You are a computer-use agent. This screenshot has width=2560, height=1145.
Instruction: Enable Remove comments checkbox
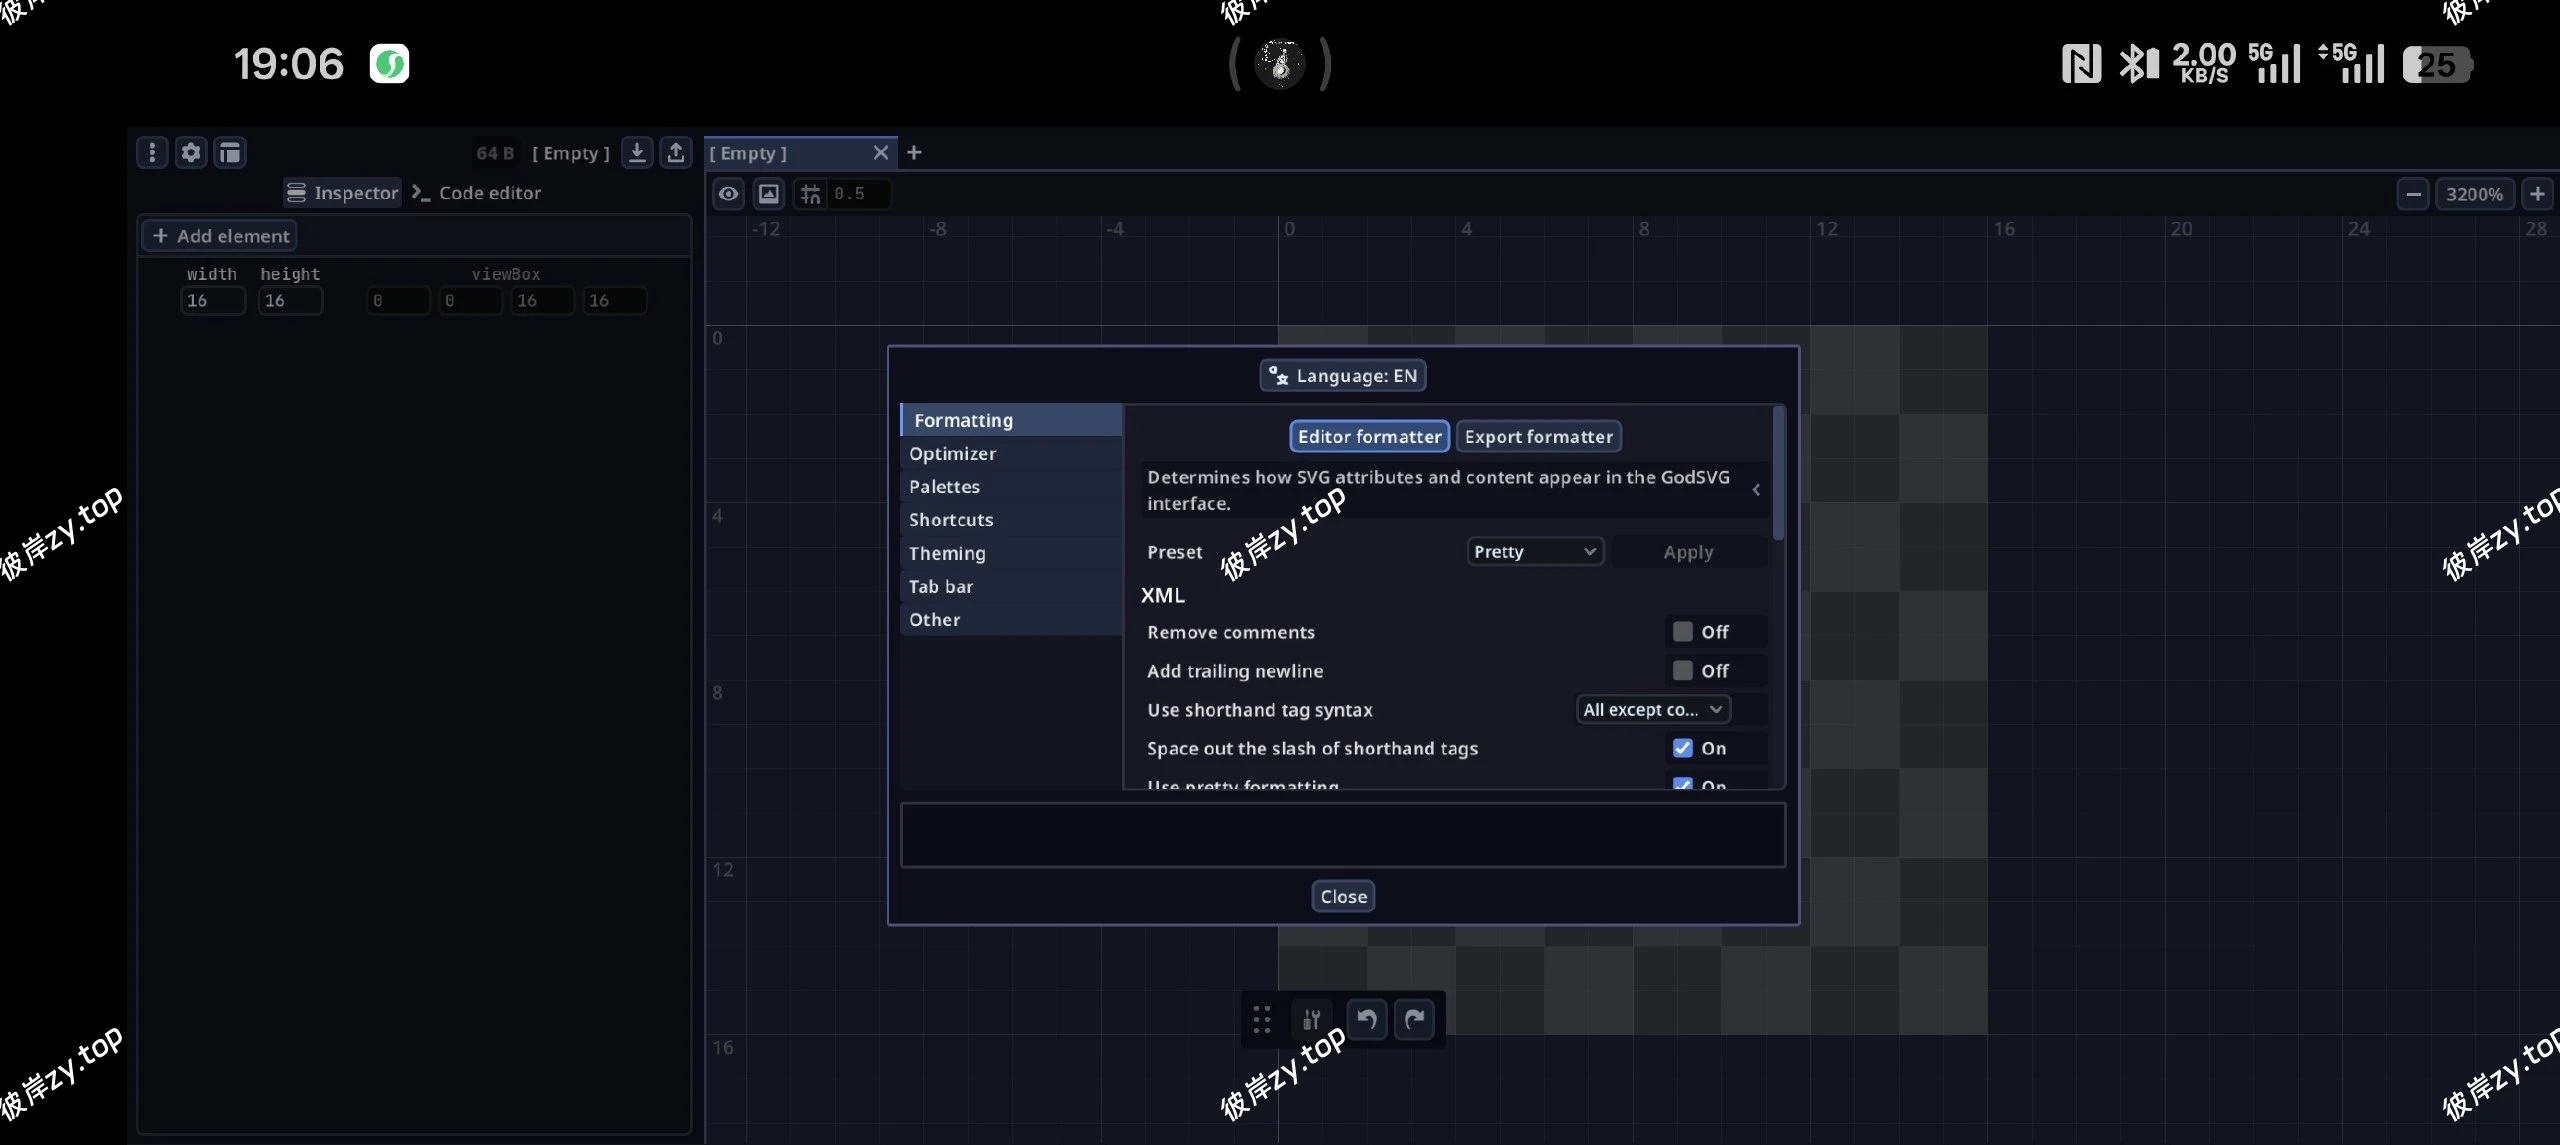1683,632
